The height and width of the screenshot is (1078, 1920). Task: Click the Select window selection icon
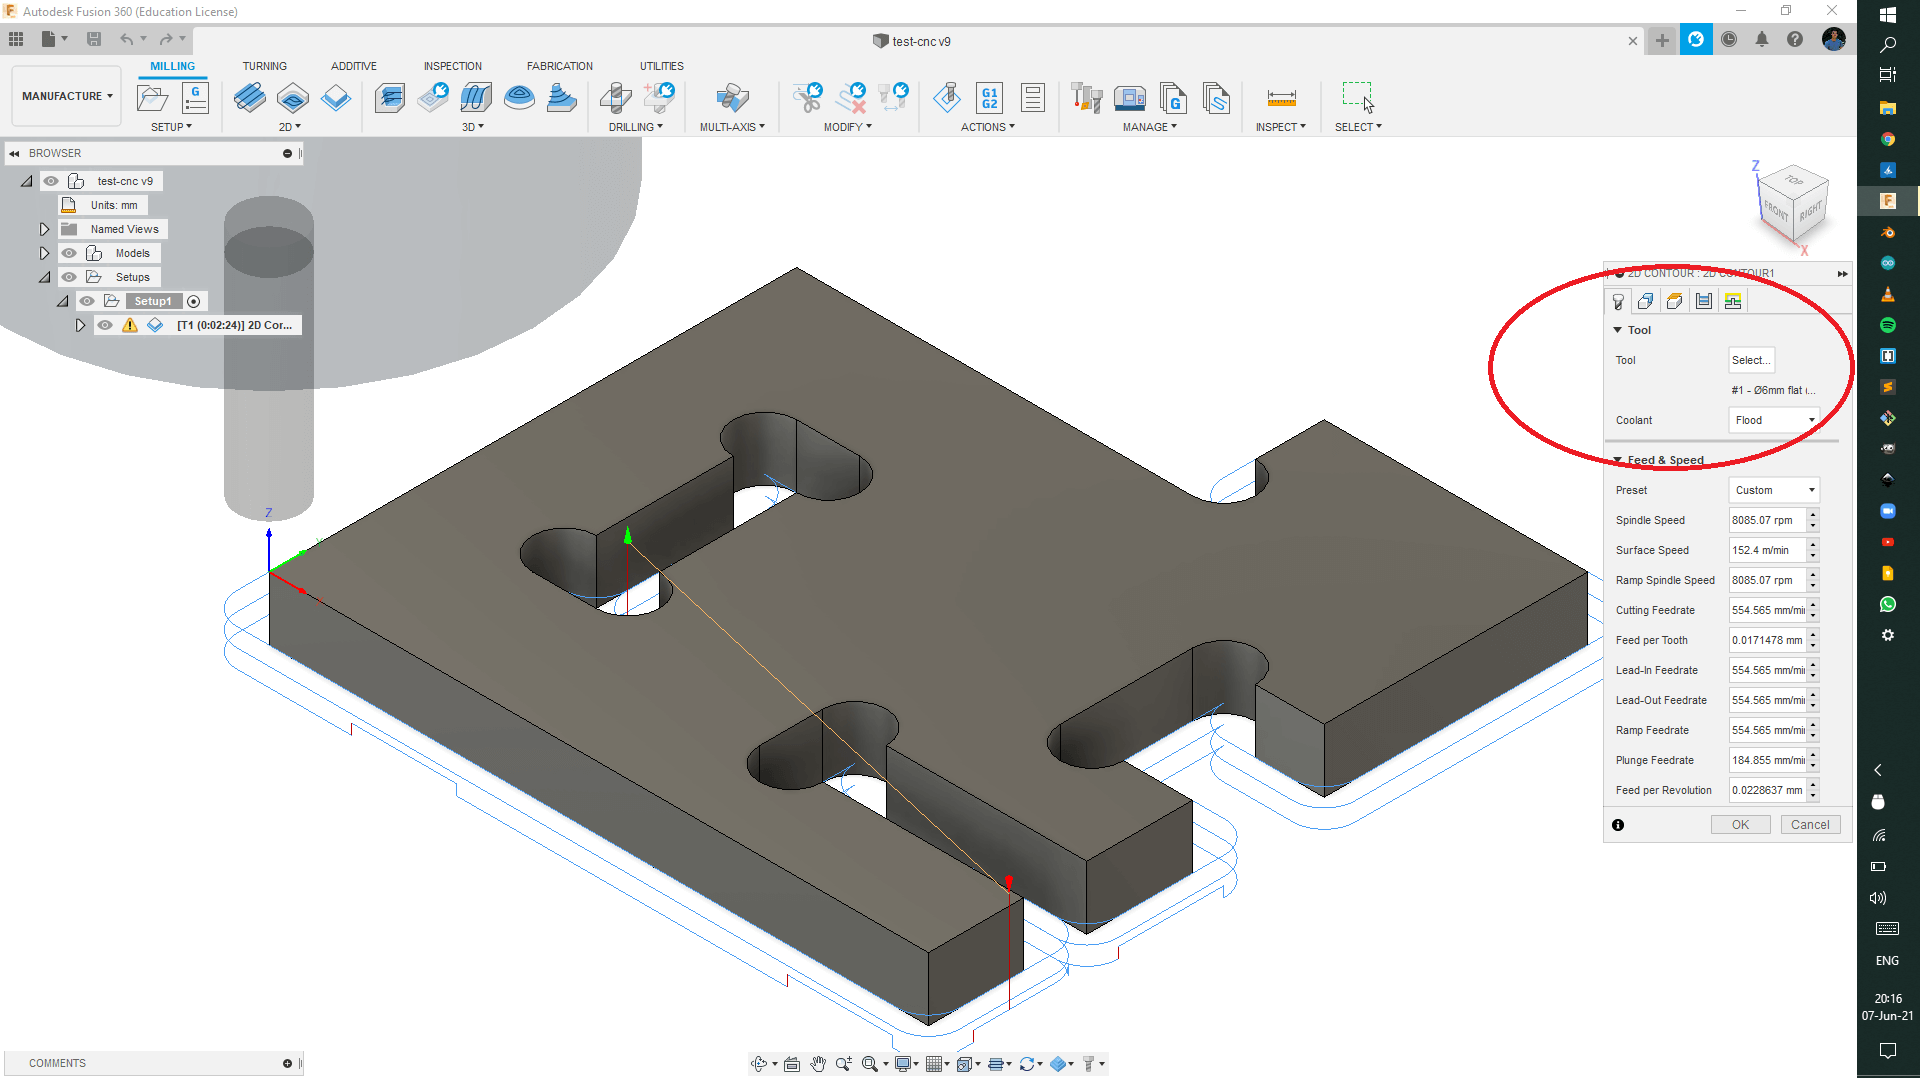pyautogui.click(x=1358, y=97)
